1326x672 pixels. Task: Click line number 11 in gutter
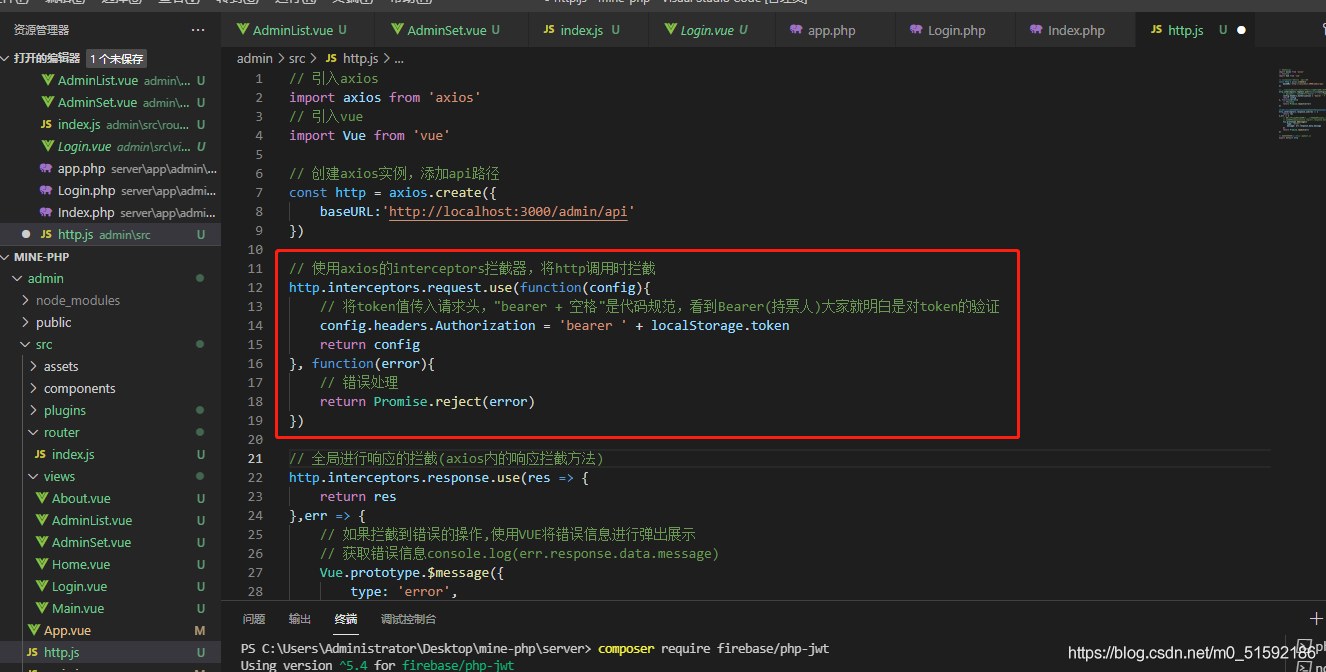click(x=255, y=268)
